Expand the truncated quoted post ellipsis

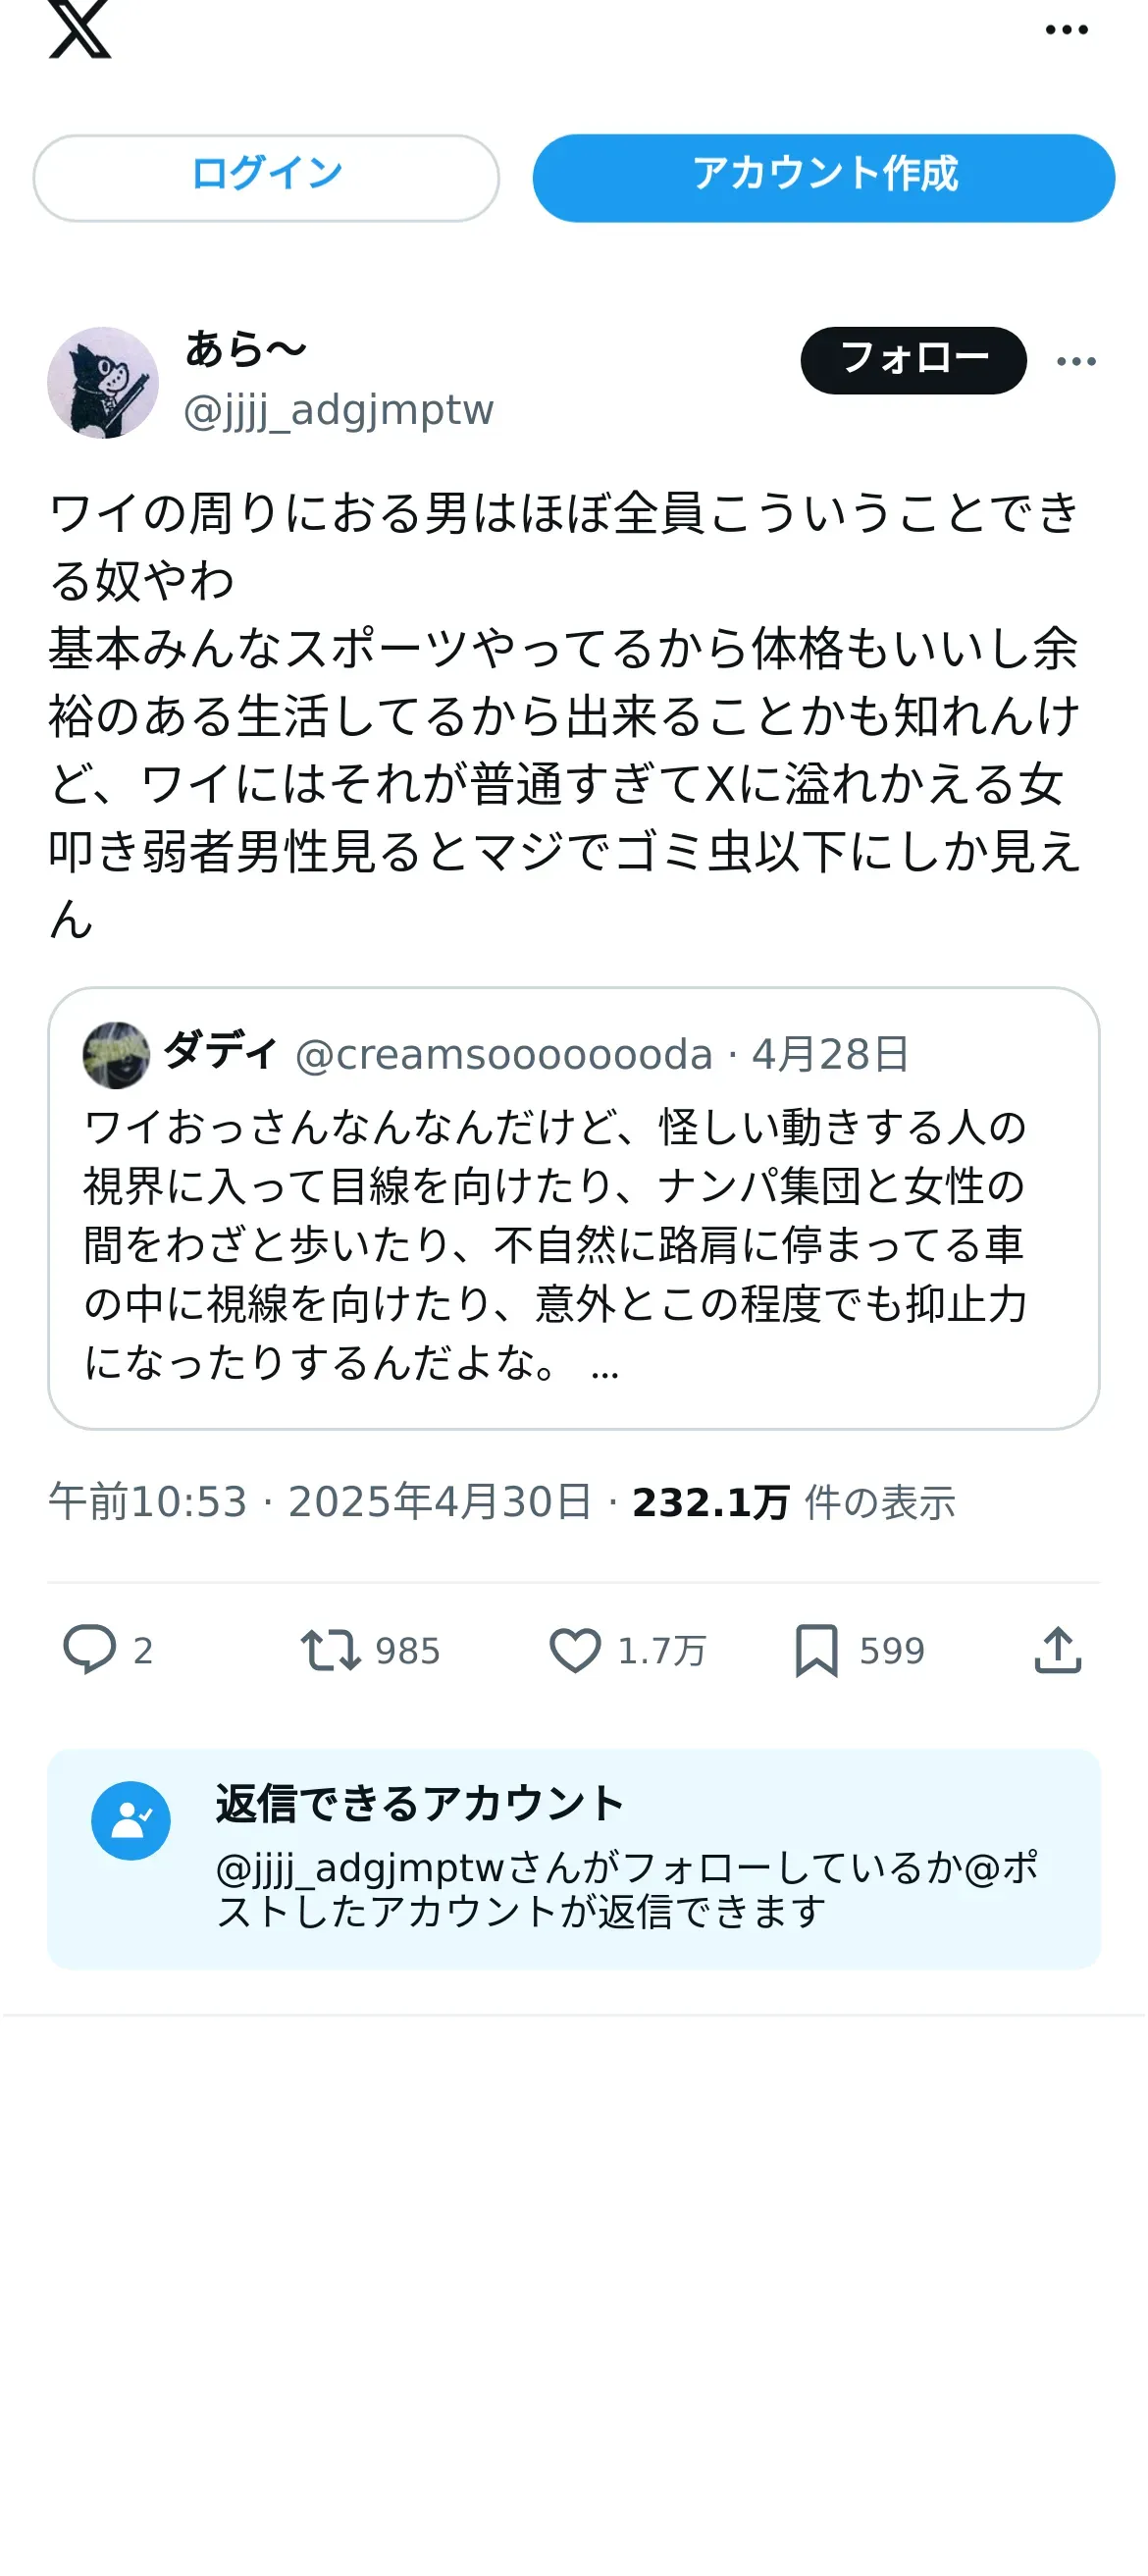(605, 1367)
